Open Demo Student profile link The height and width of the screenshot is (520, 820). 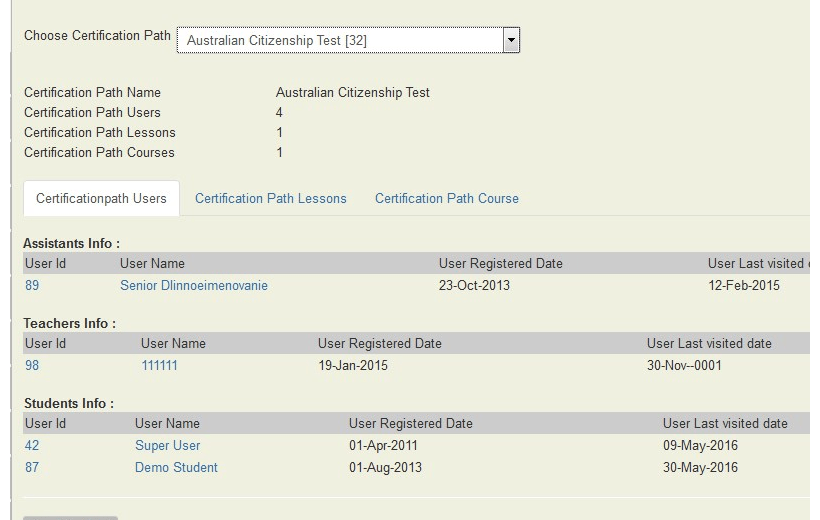pos(176,467)
